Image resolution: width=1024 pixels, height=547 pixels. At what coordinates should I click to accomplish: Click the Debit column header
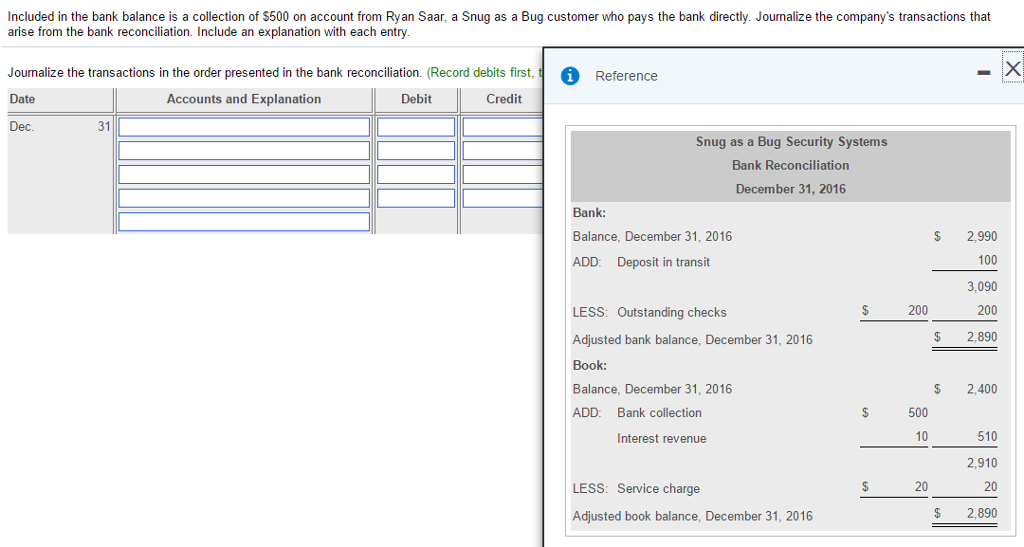click(416, 99)
